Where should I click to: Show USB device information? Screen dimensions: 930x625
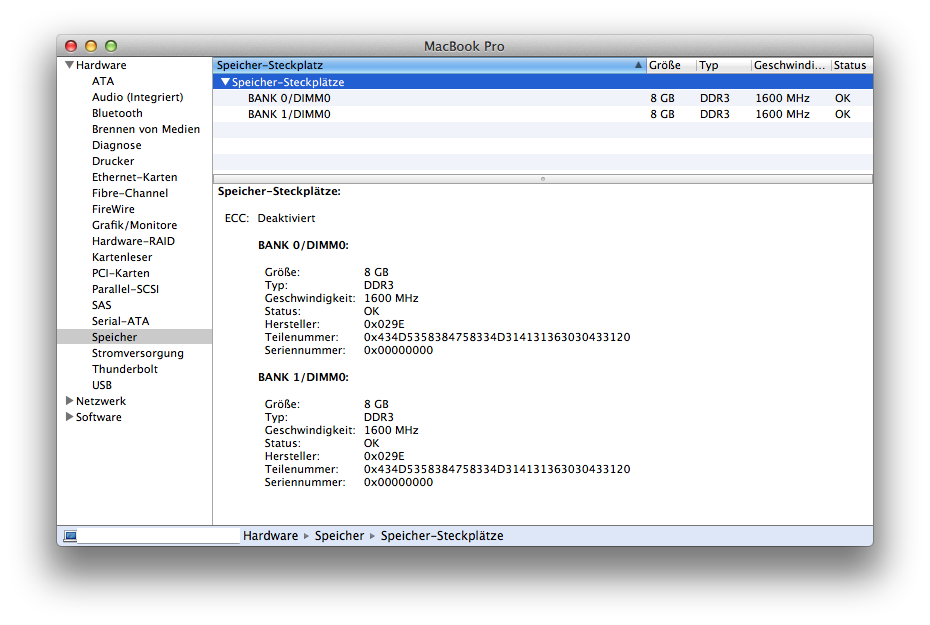click(x=101, y=385)
